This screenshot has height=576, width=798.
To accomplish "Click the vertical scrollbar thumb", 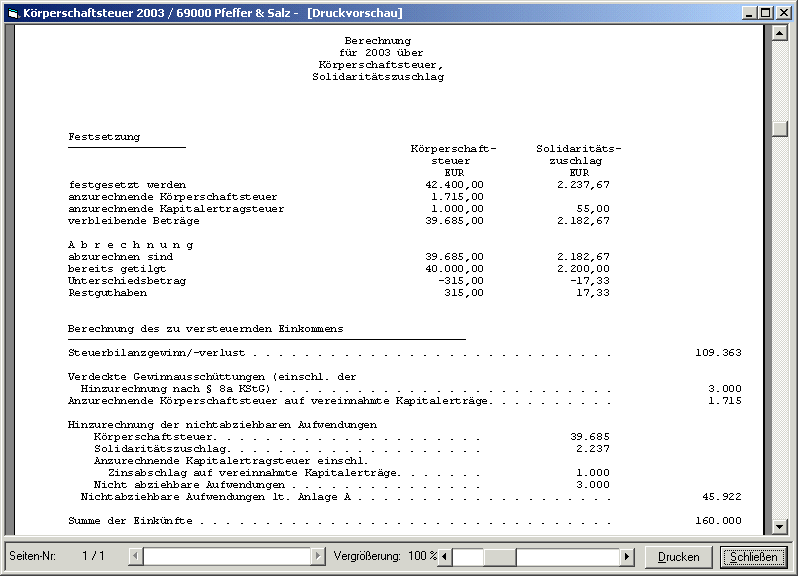I will (780, 129).
